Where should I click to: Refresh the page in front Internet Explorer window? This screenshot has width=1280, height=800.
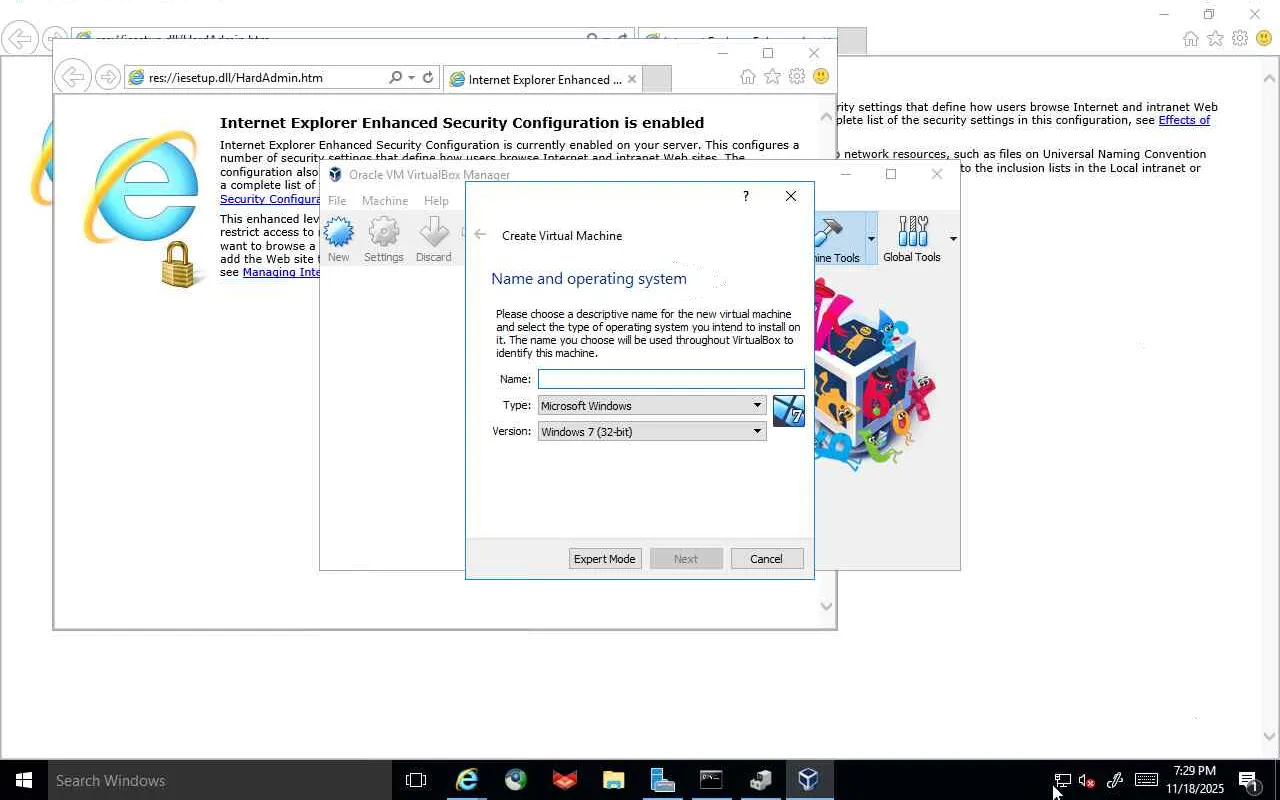coord(428,78)
